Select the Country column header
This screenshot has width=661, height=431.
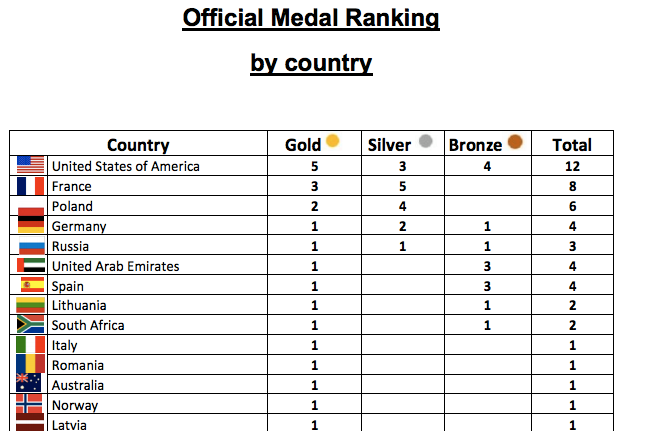(x=138, y=145)
